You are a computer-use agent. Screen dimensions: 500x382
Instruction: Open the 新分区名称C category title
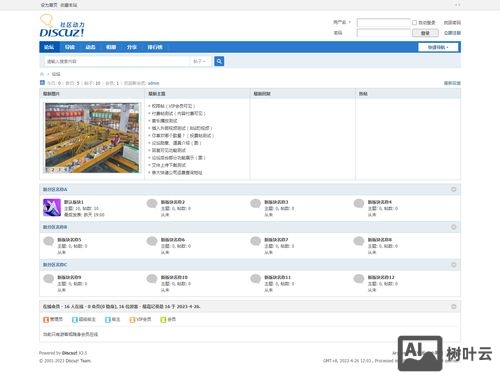[55, 265]
